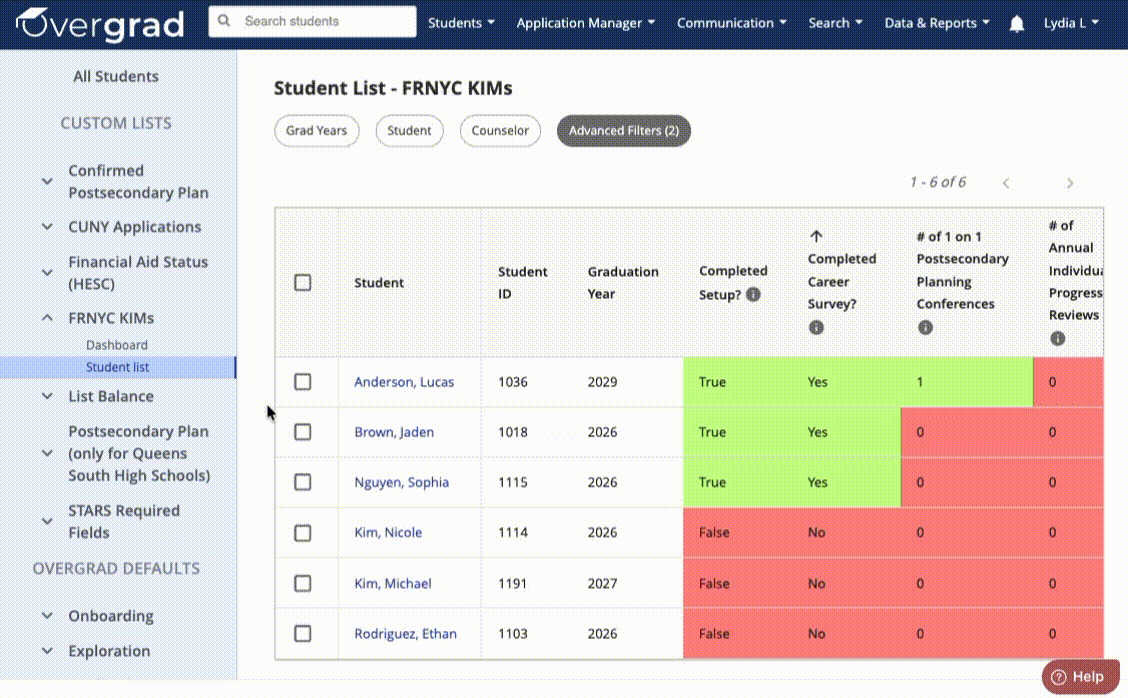The width and height of the screenshot is (1128, 698).
Task: Open the Application Manager menu
Action: 586,23
